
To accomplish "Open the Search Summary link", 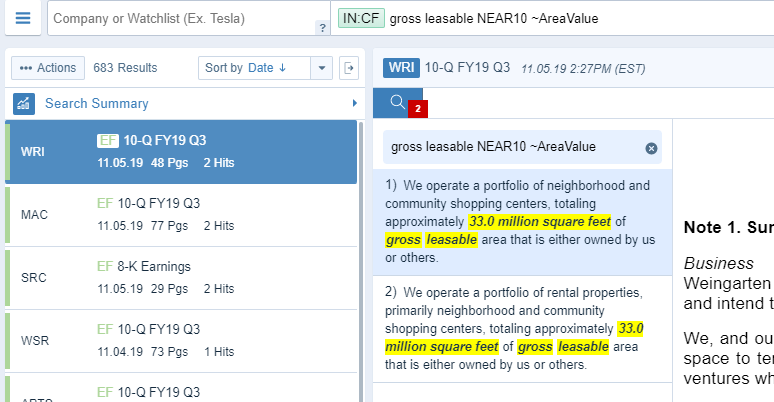I will pyautogui.click(x=97, y=103).
